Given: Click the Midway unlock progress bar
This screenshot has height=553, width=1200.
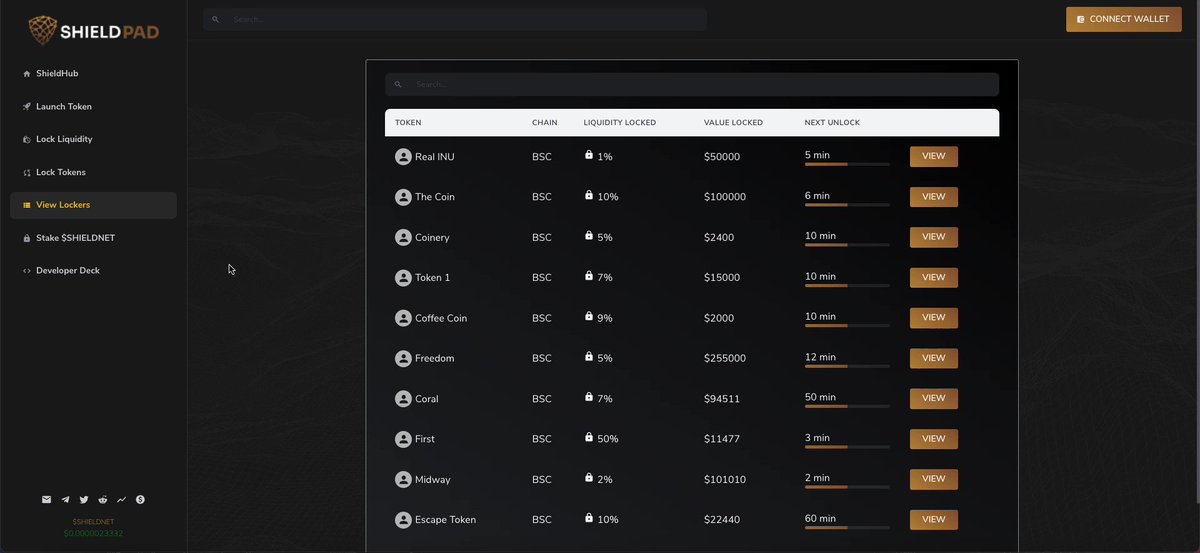Looking at the screenshot, I should pos(847,487).
